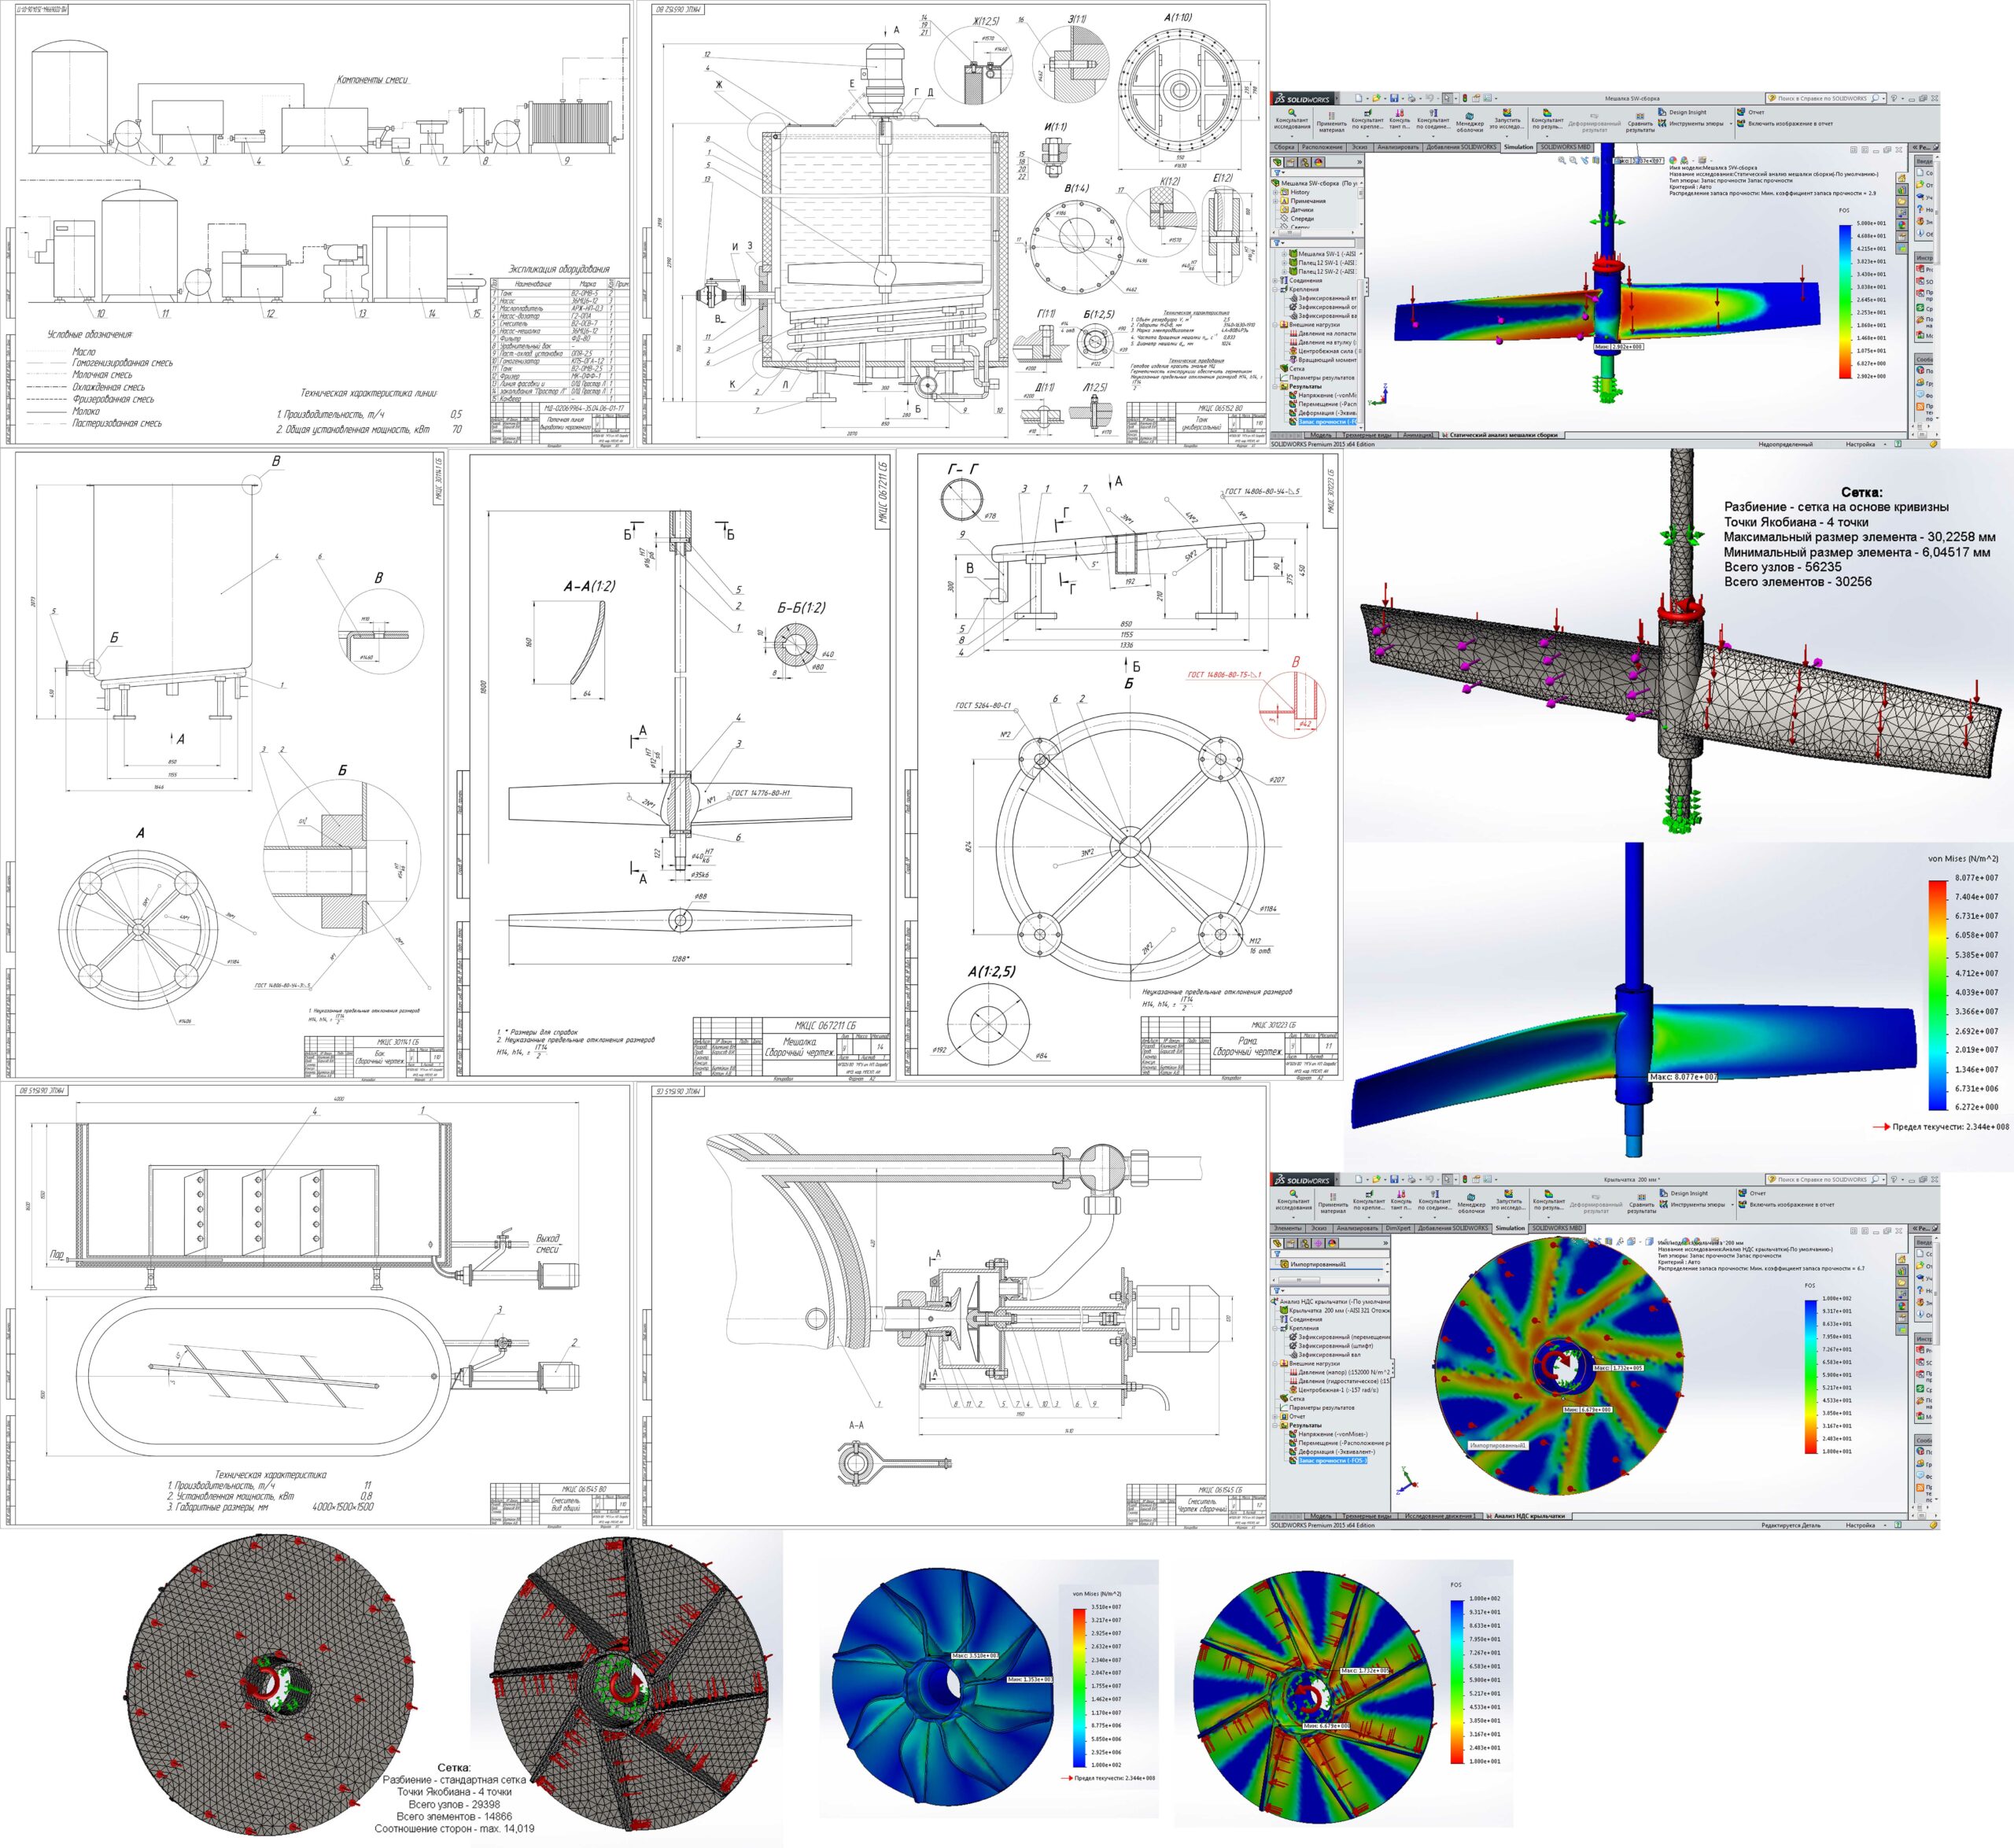Click Запустить это исследование in Мешалка SW-сборка window
This screenshot has width=2014, height=1848.
[1508, 121]
